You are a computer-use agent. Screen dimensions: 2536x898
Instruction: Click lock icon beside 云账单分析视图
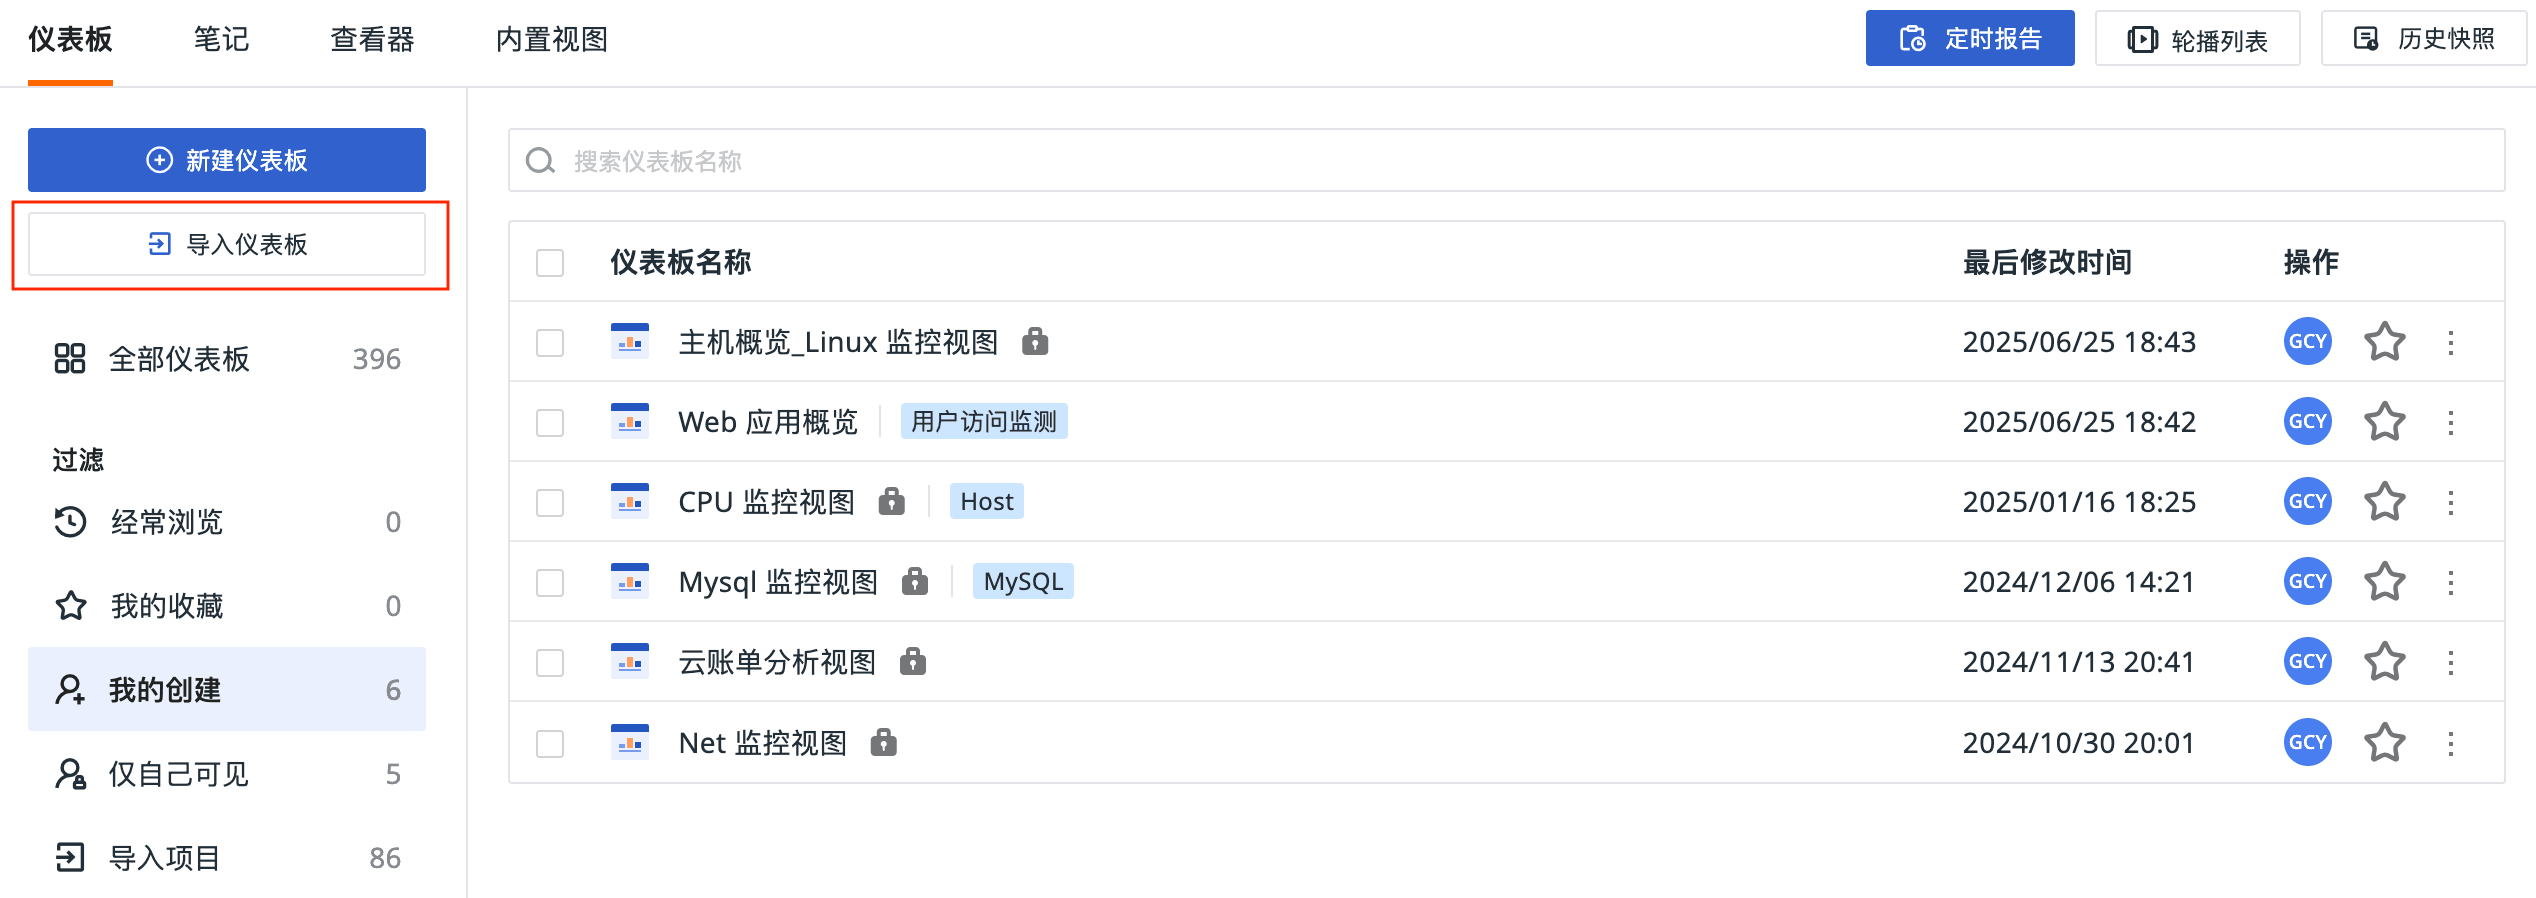pyautogui.click(x=912, y=661)
